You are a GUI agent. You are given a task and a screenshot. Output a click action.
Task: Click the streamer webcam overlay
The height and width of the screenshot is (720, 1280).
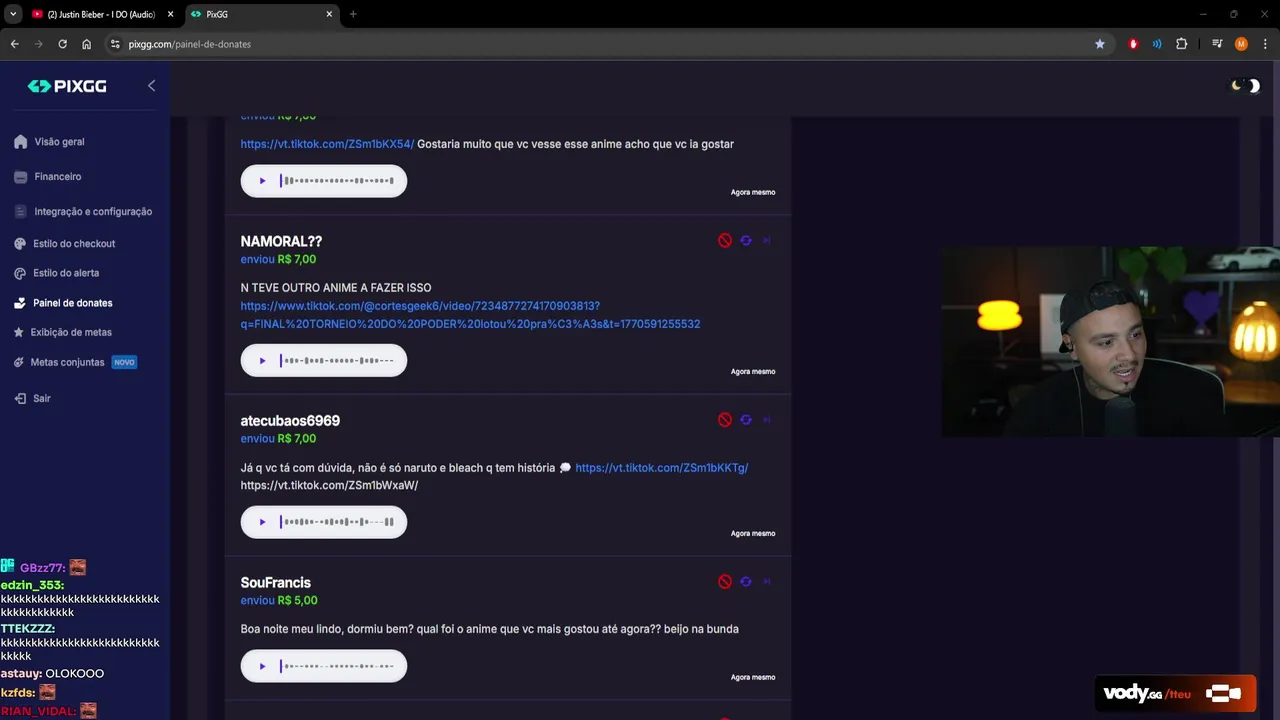[1110, 342]
